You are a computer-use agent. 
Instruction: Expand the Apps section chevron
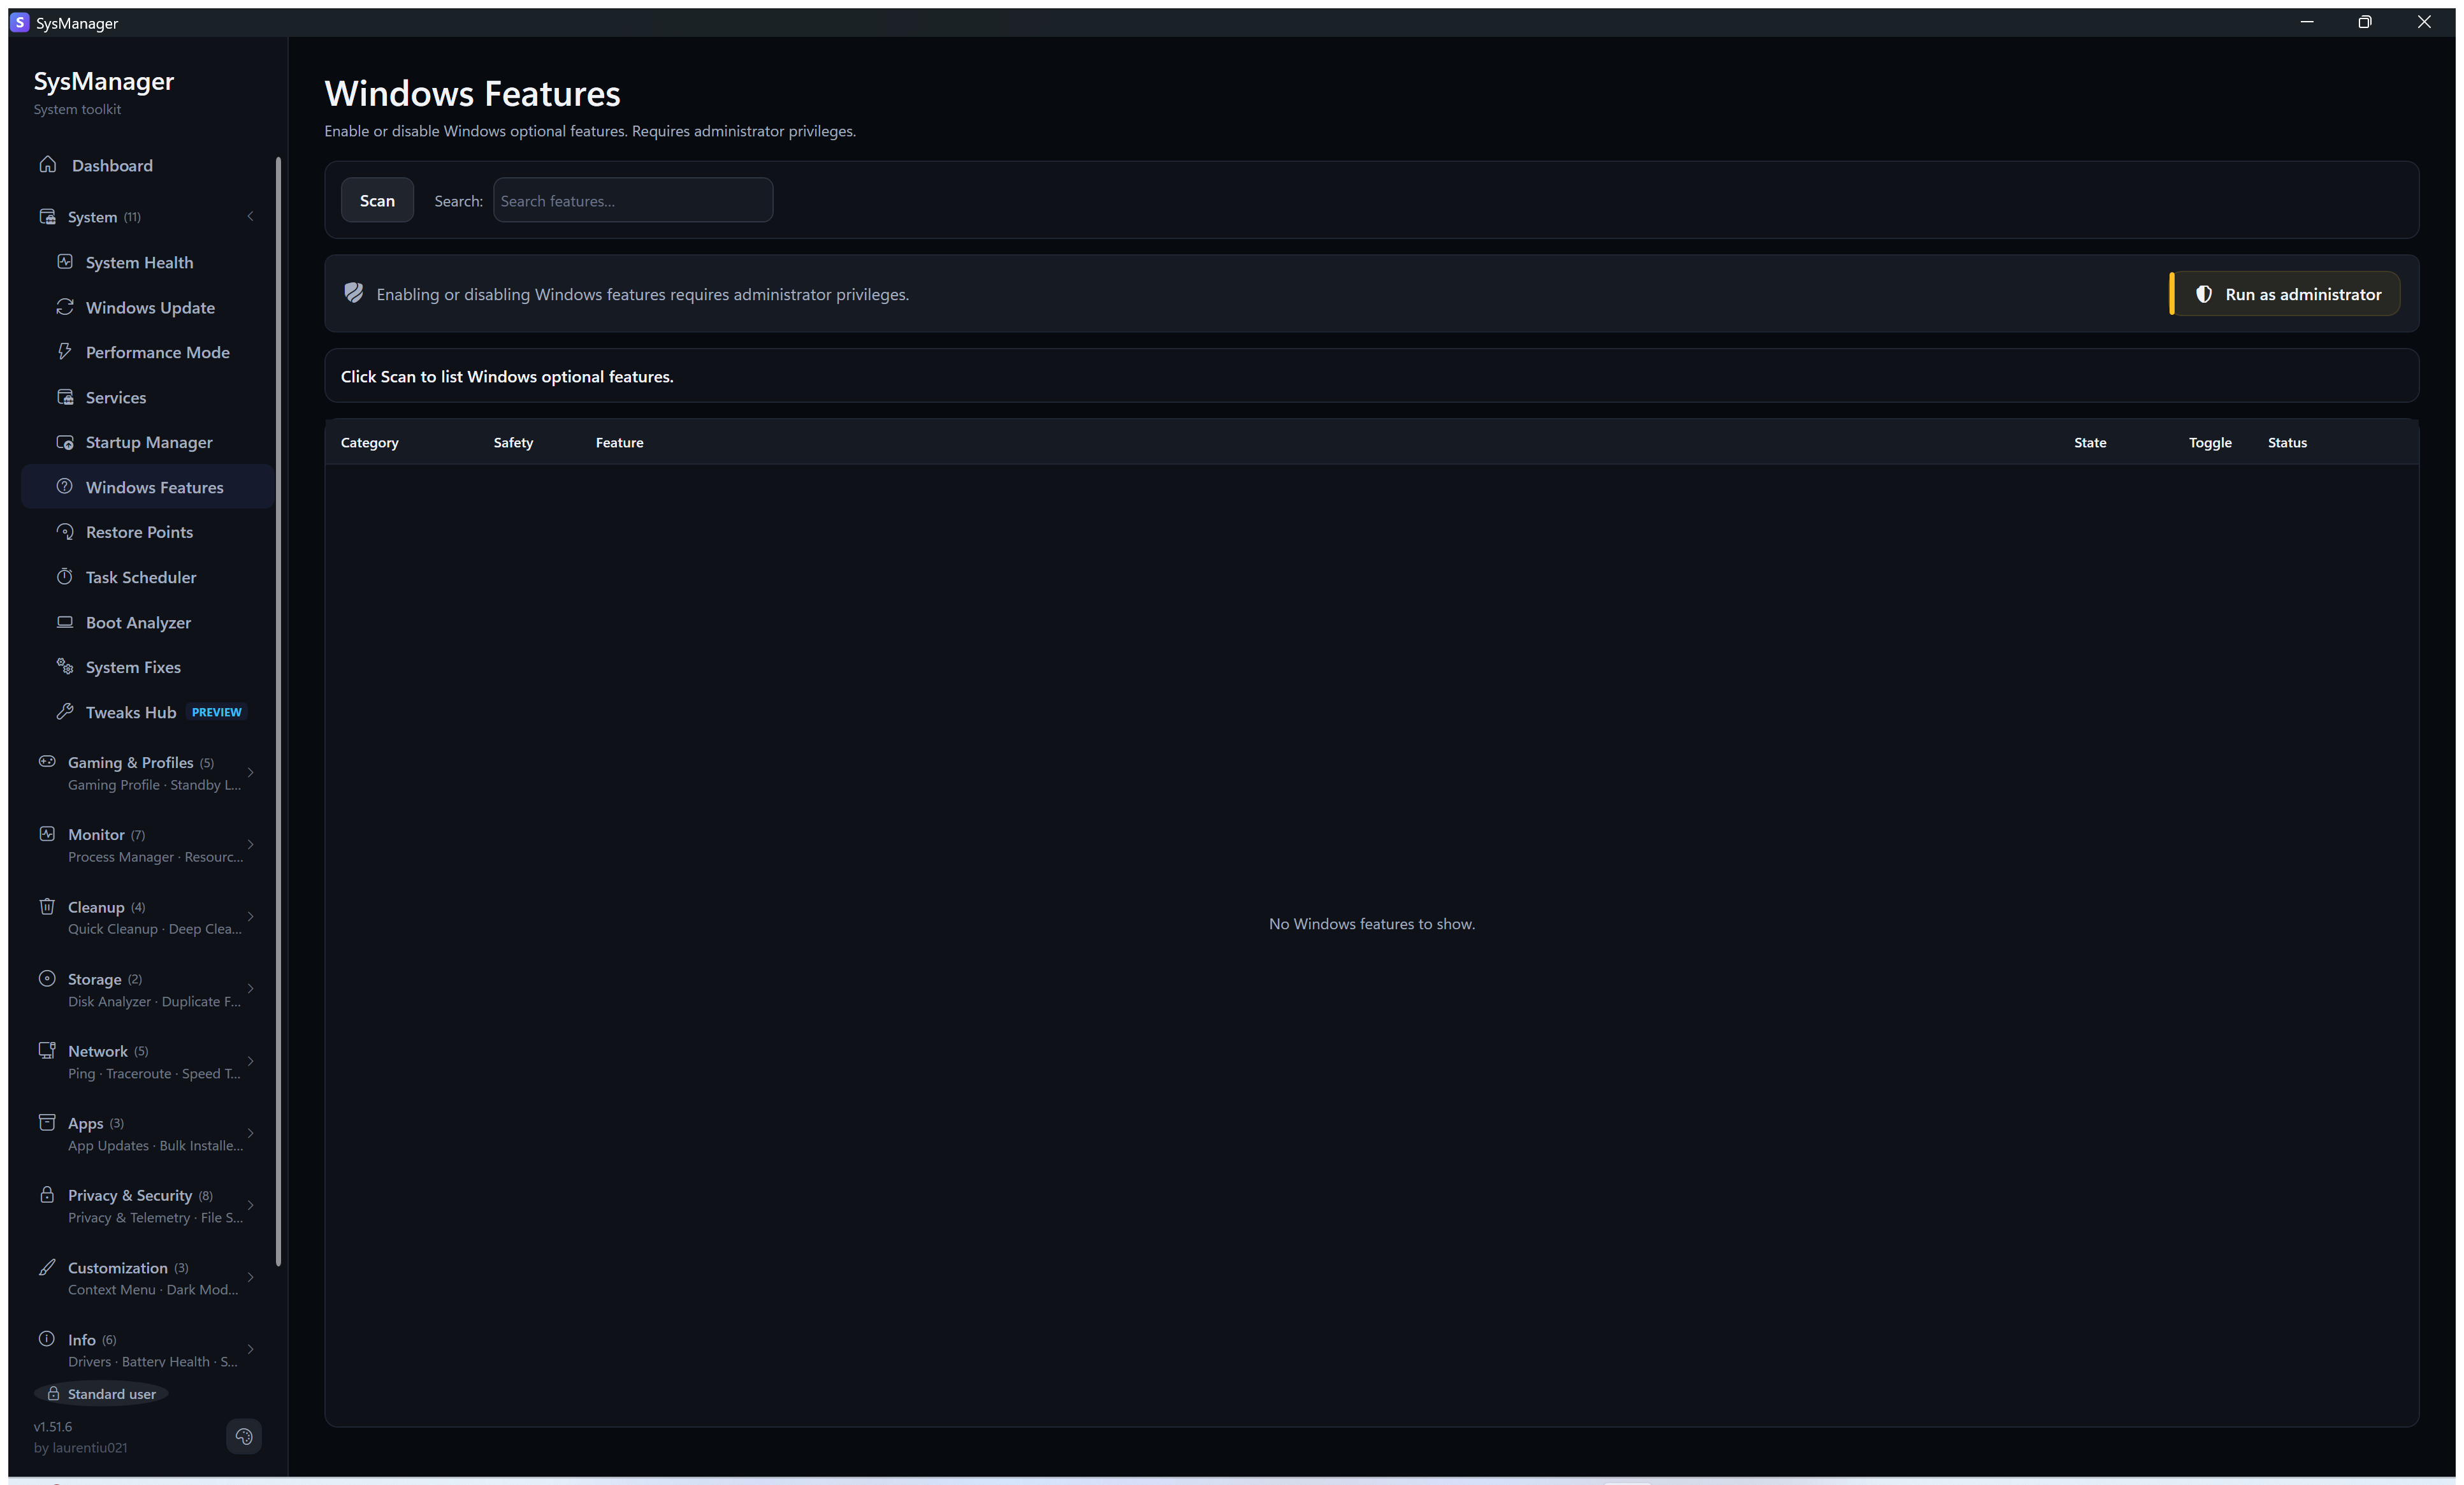[251, 1134]
